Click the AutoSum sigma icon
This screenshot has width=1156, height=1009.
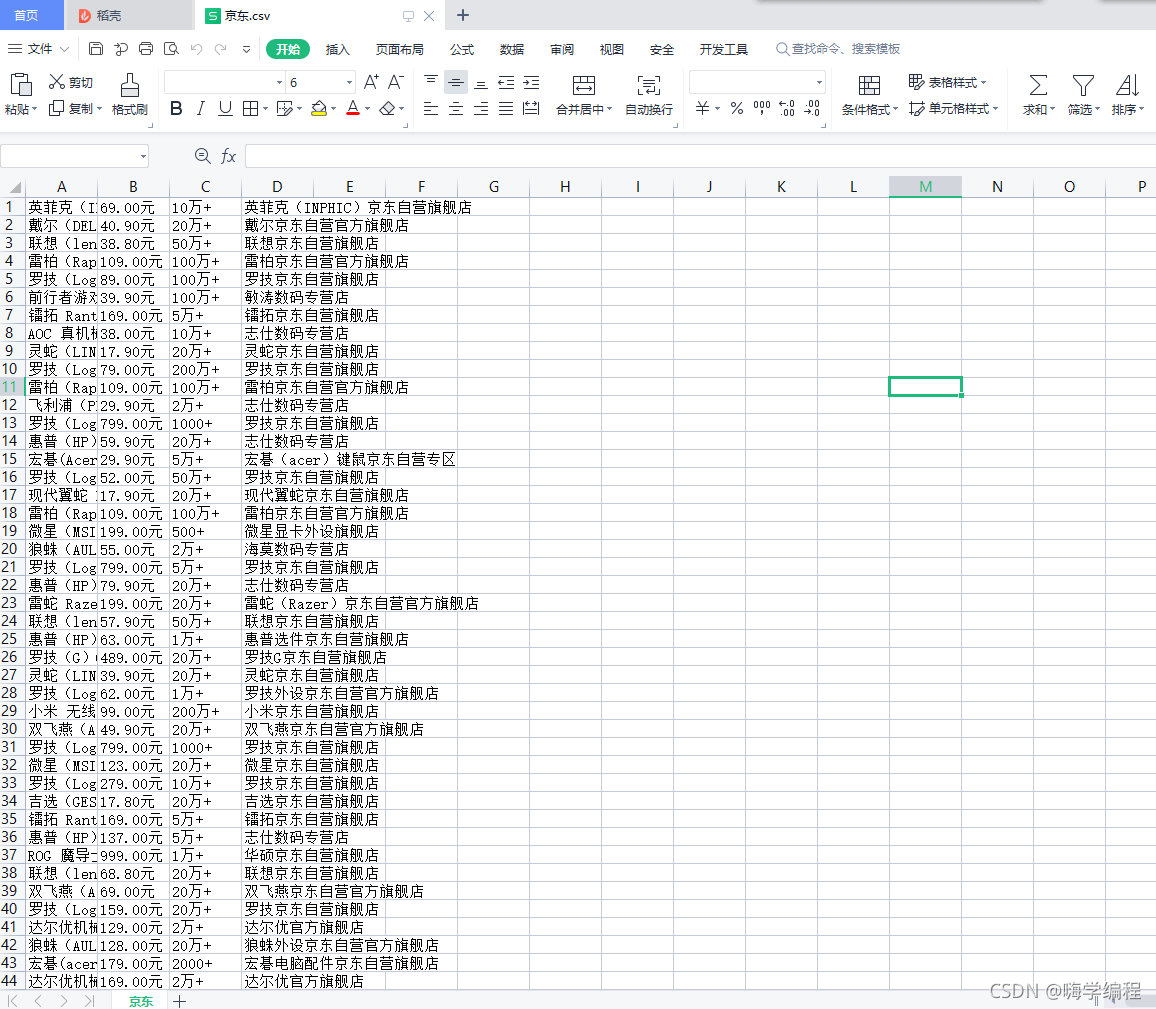click(1038, 85)
